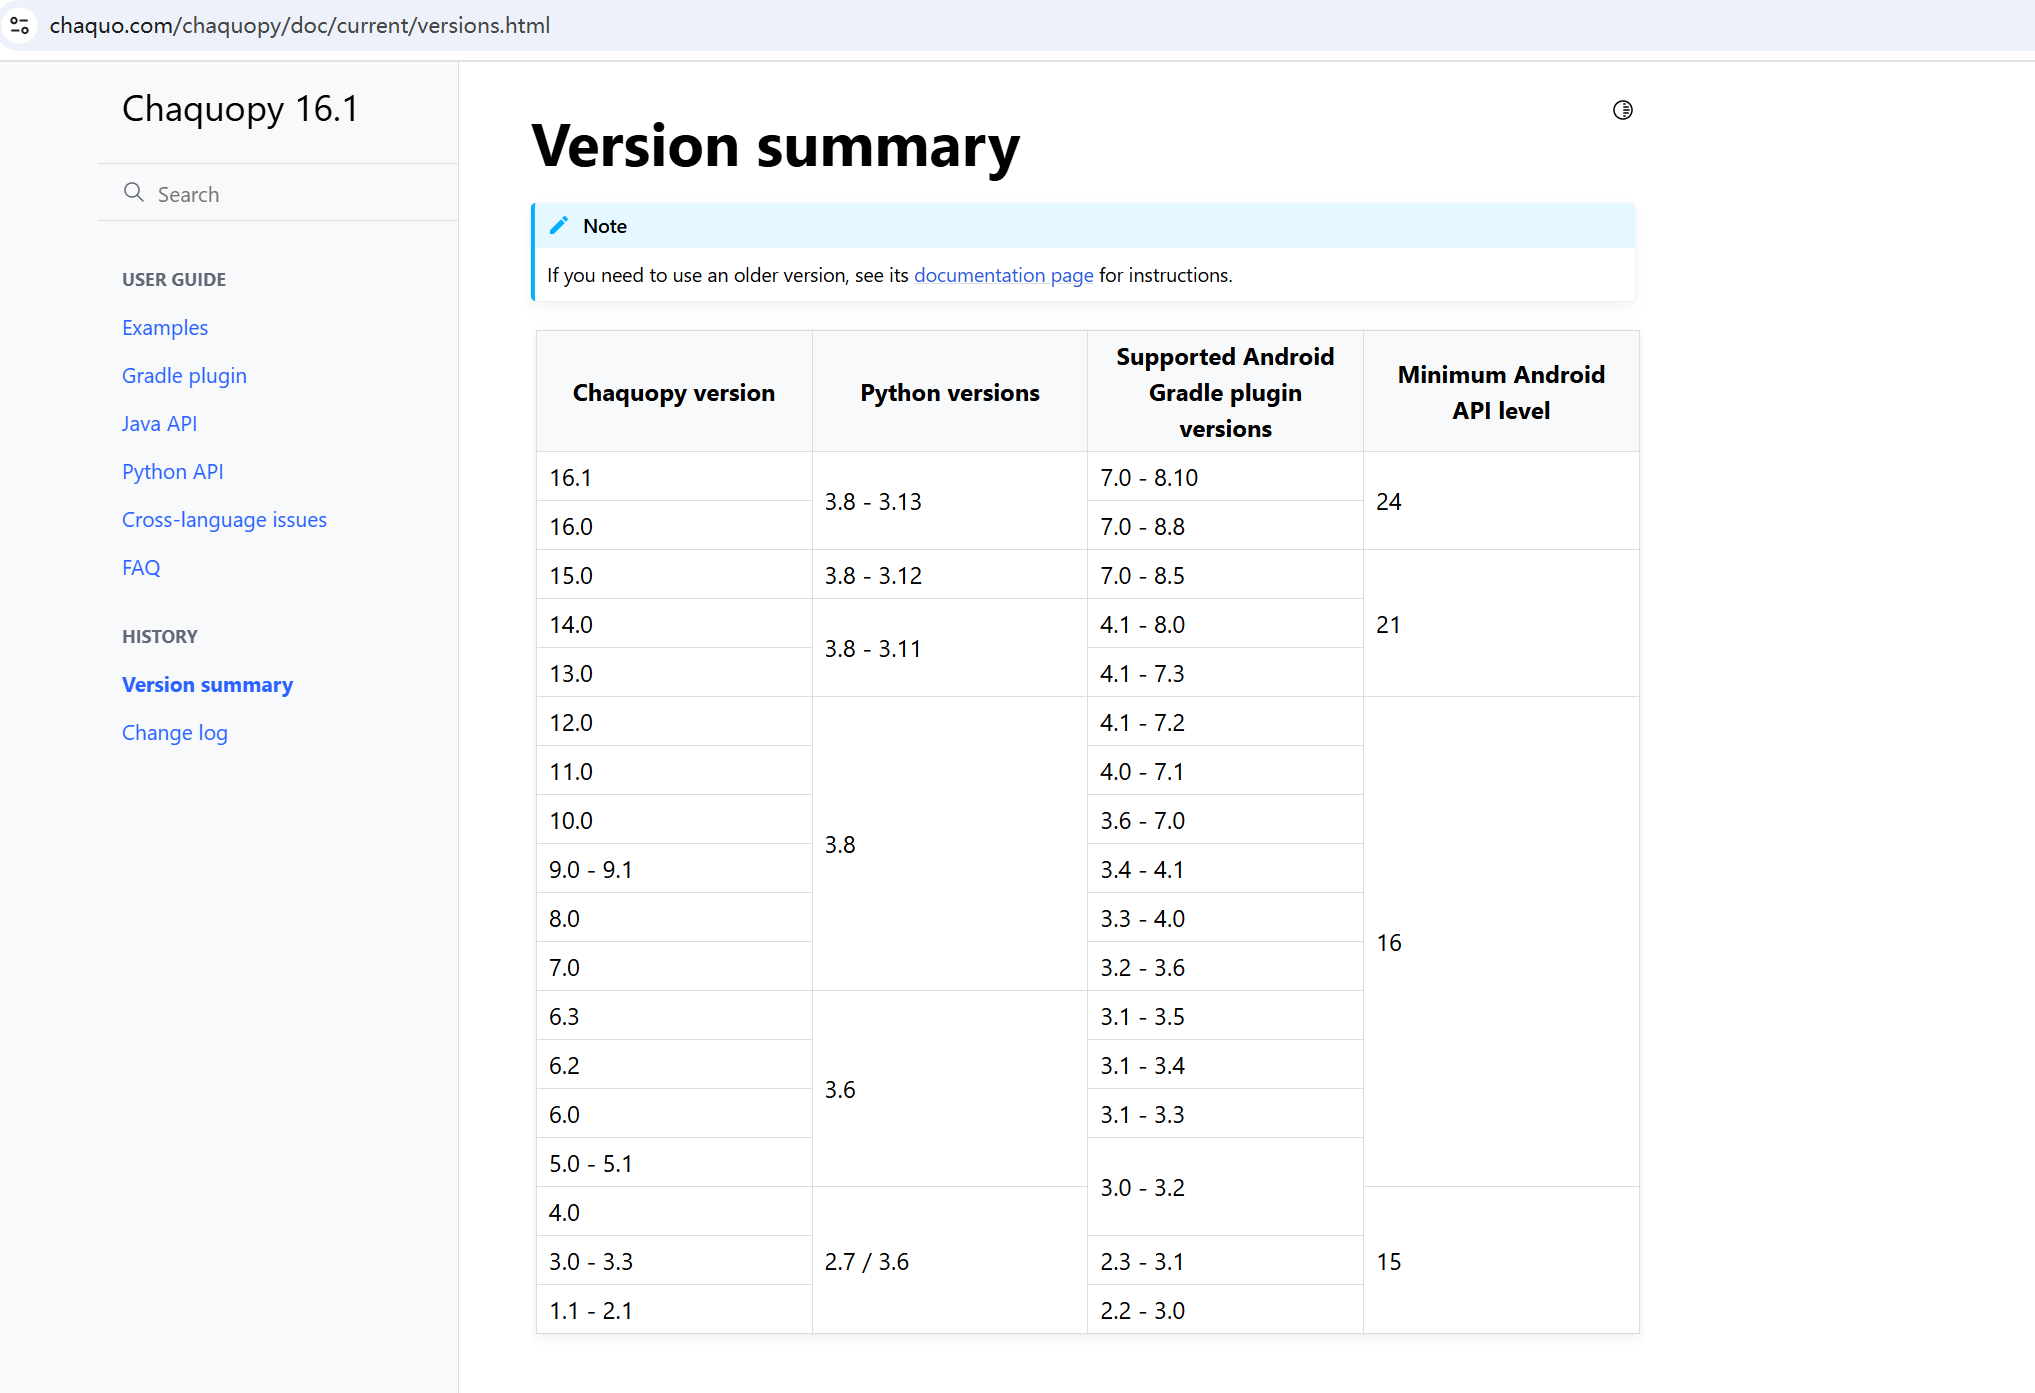Select Version summary under History
The width and height of the screenshot is (2035, 1393).
[207, 684]
